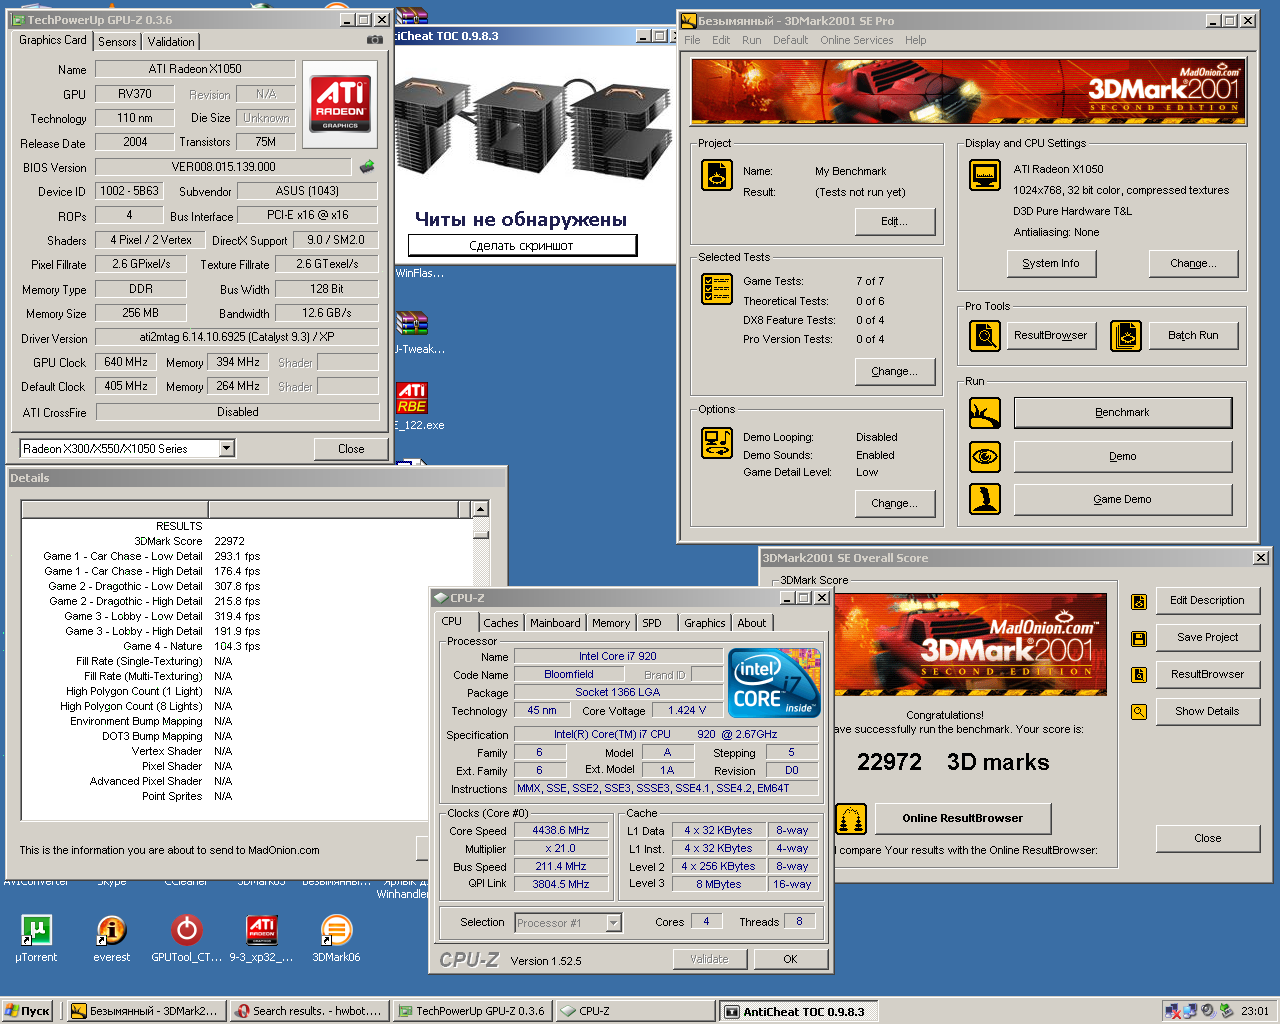Select the ATI RBE desktop icon

pos(412,398)
